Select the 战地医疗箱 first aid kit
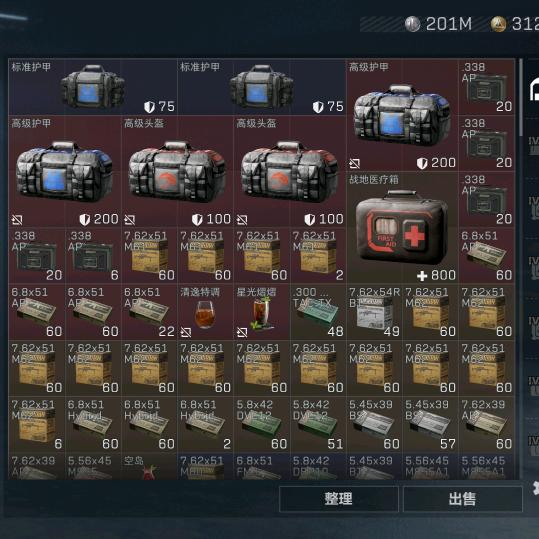This screenshot has height=539, width=539. tap(402, 228)
